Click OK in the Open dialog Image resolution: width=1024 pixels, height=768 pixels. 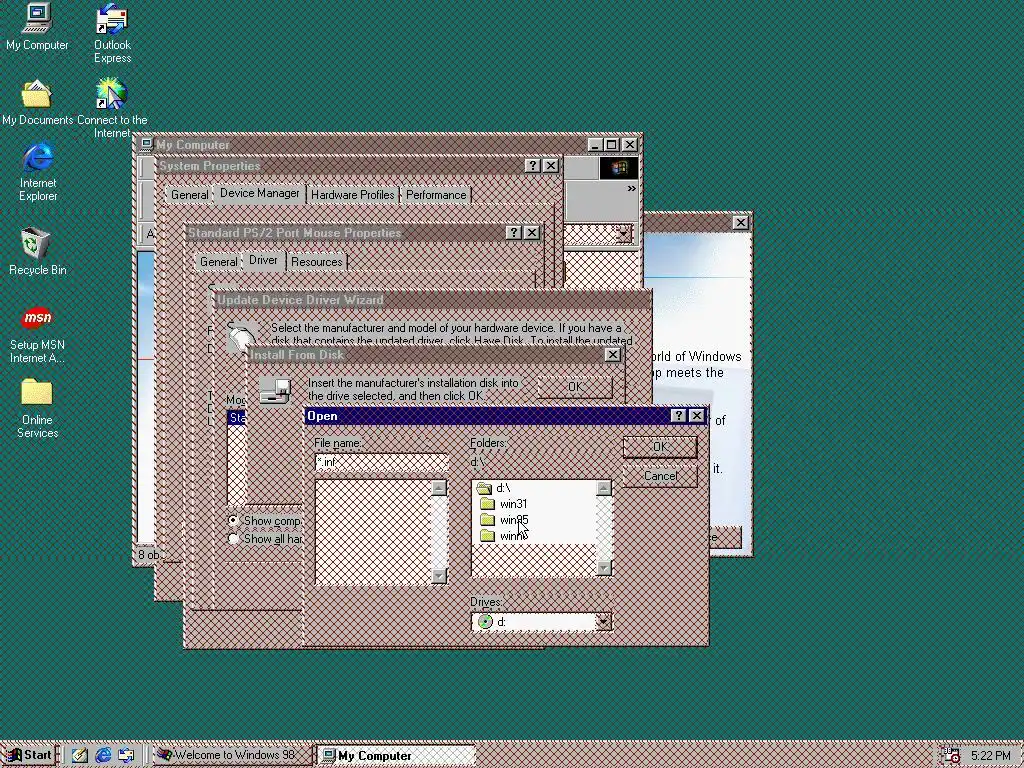click(660, 447)
